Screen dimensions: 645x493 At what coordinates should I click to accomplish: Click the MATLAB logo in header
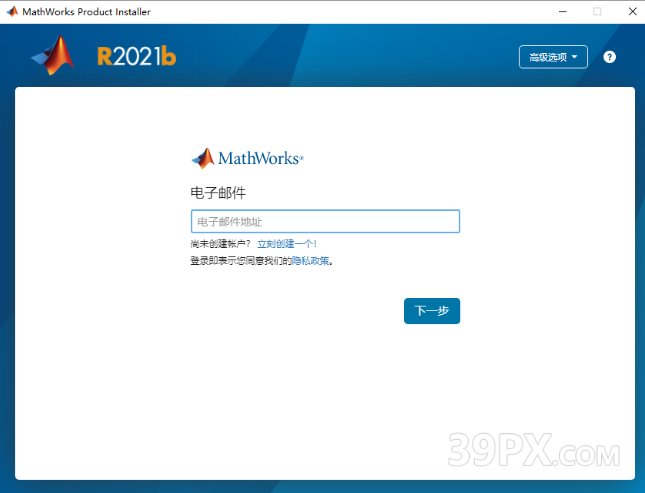pos(53,56)
